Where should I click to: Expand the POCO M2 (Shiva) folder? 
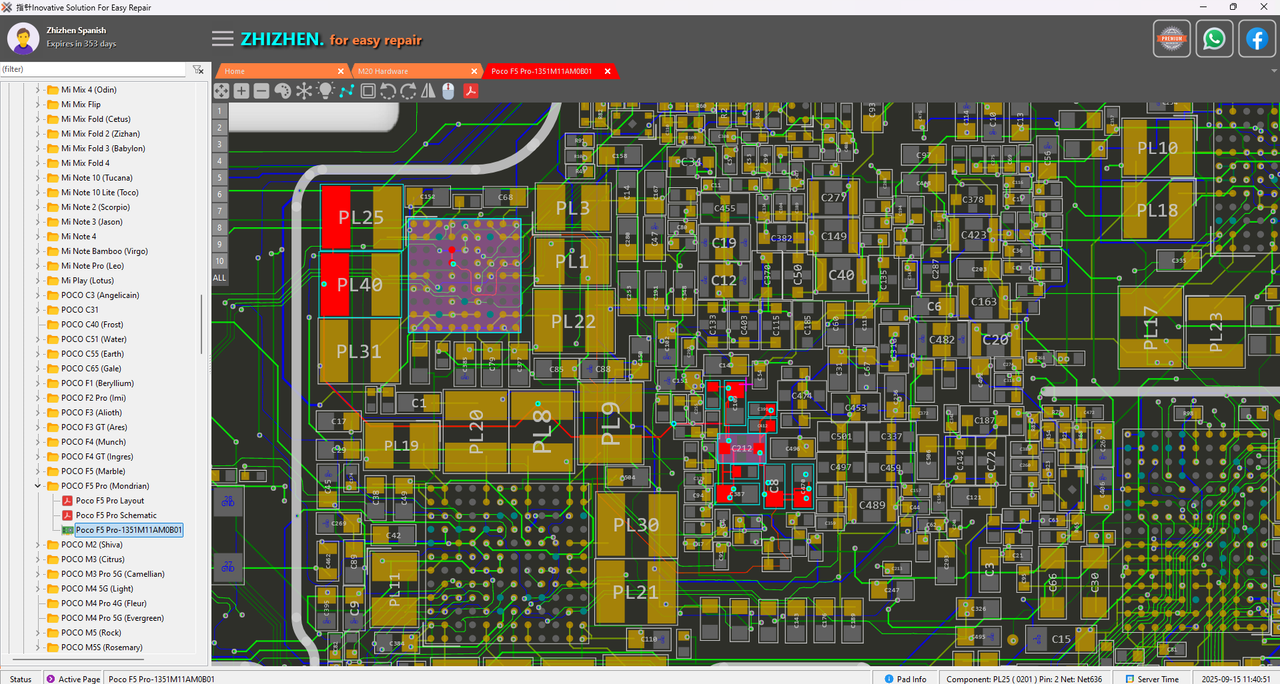pyautogui.click(x=38, y=545)
